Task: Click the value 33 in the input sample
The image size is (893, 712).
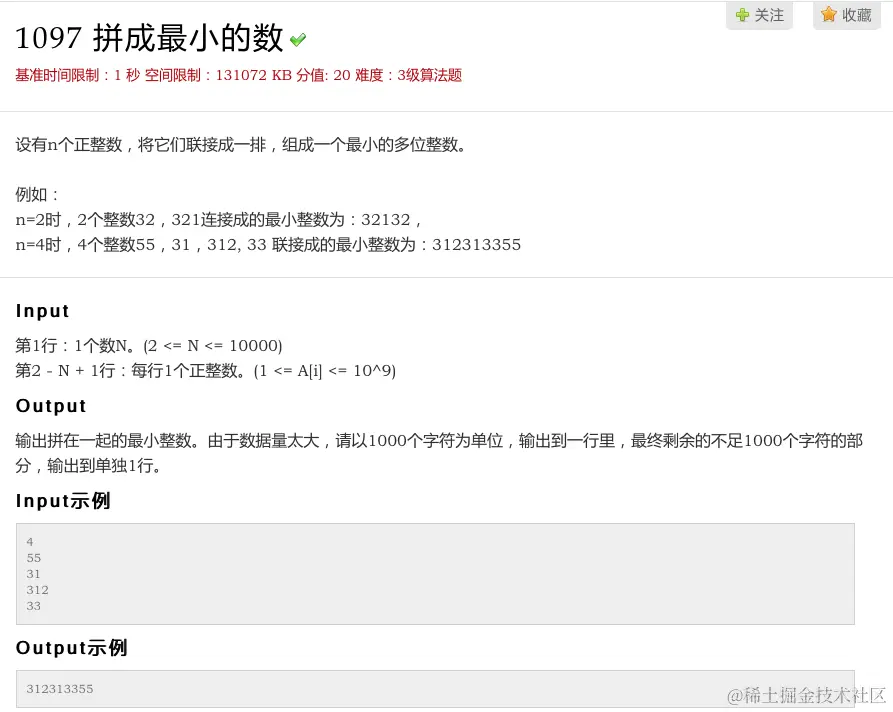Action: 34,605
